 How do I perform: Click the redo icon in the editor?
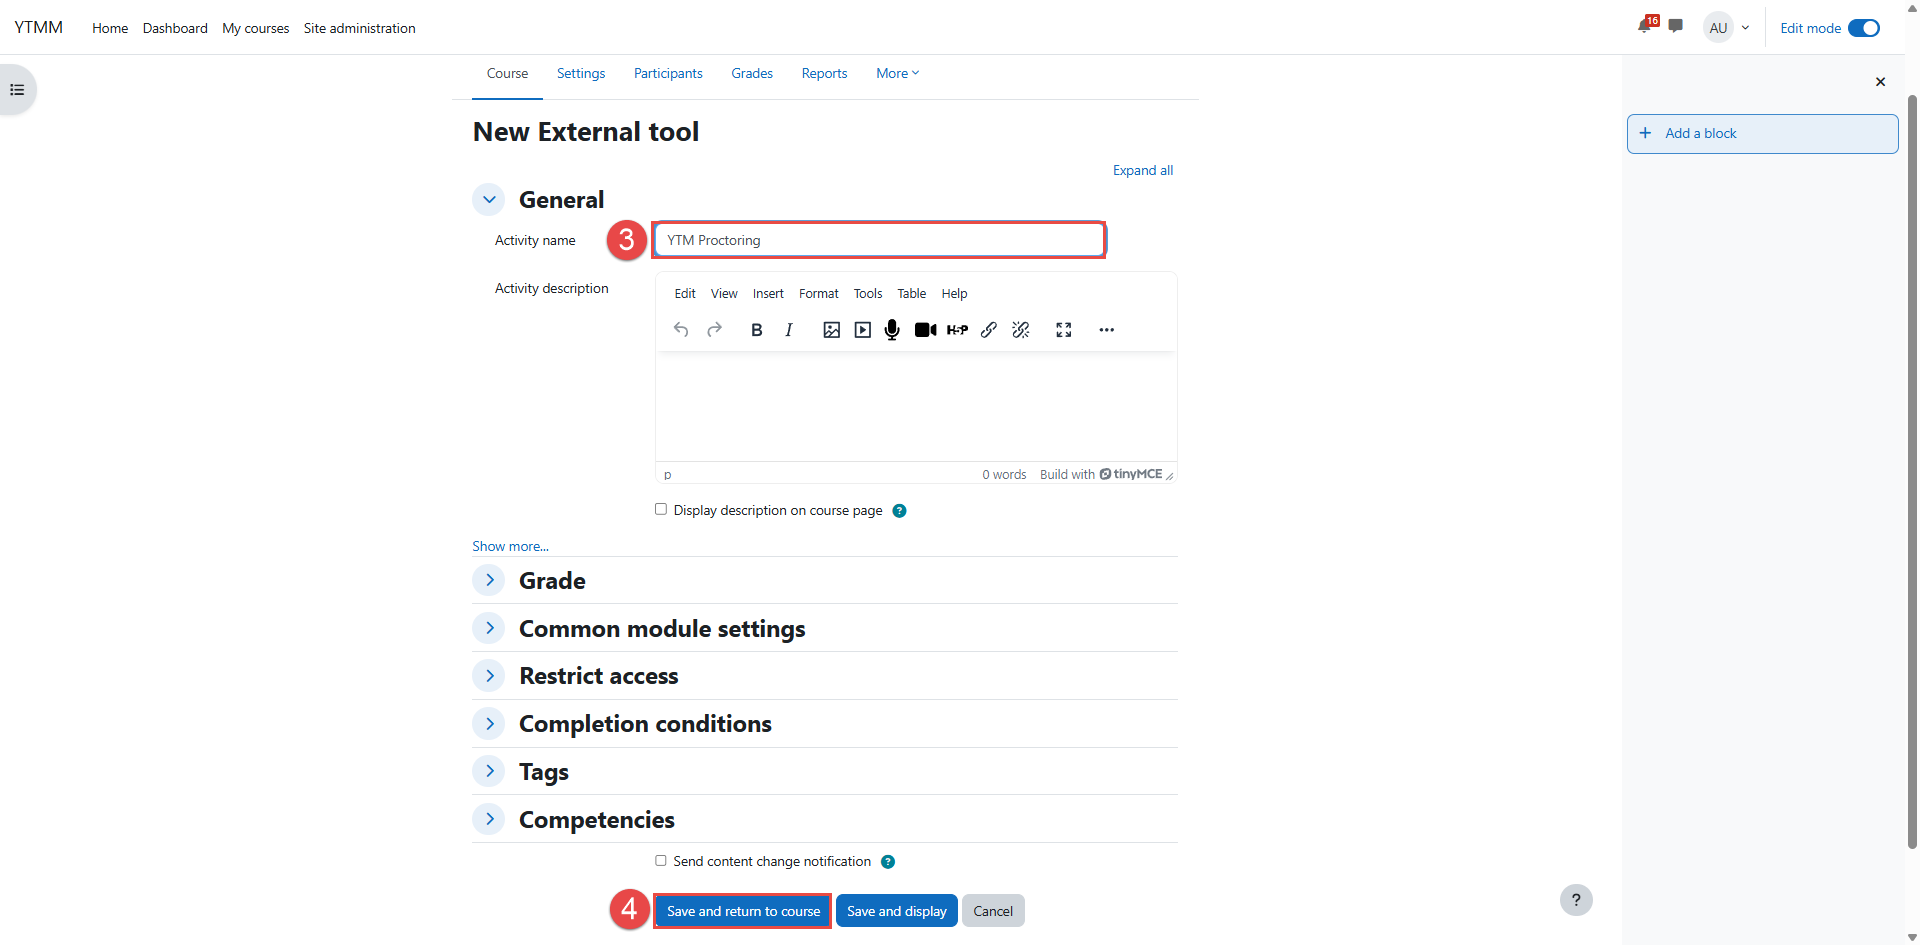(714, 330)
